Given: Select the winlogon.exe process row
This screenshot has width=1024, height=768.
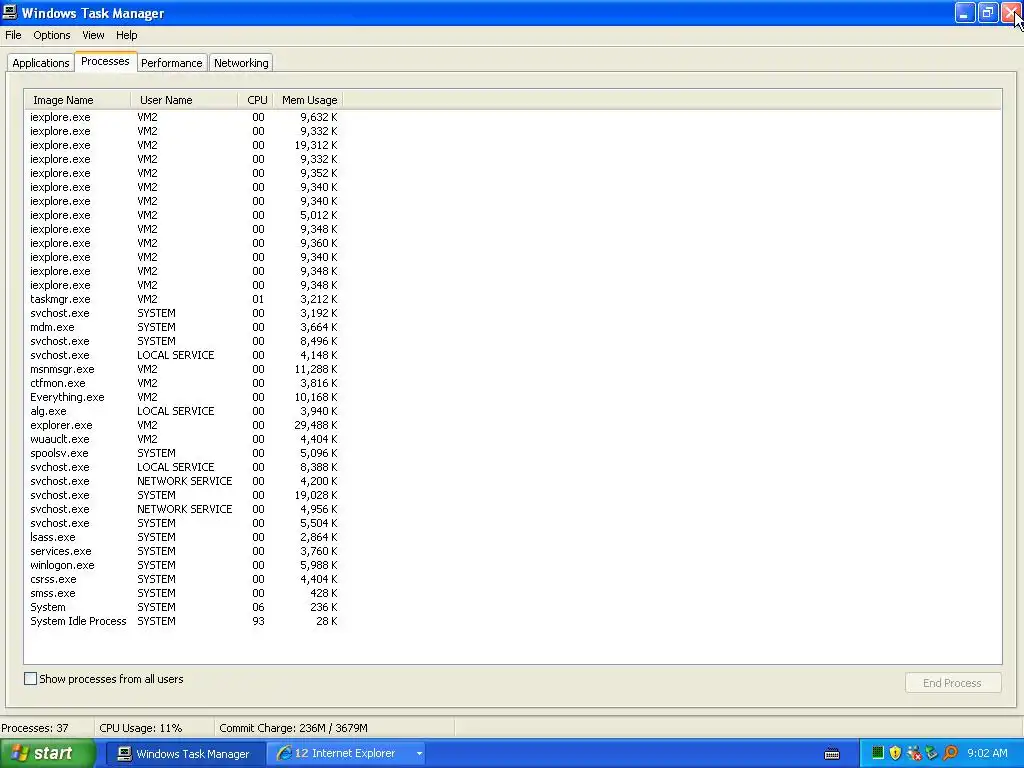Looking at the screenshot, I should [x=184, y=566].
